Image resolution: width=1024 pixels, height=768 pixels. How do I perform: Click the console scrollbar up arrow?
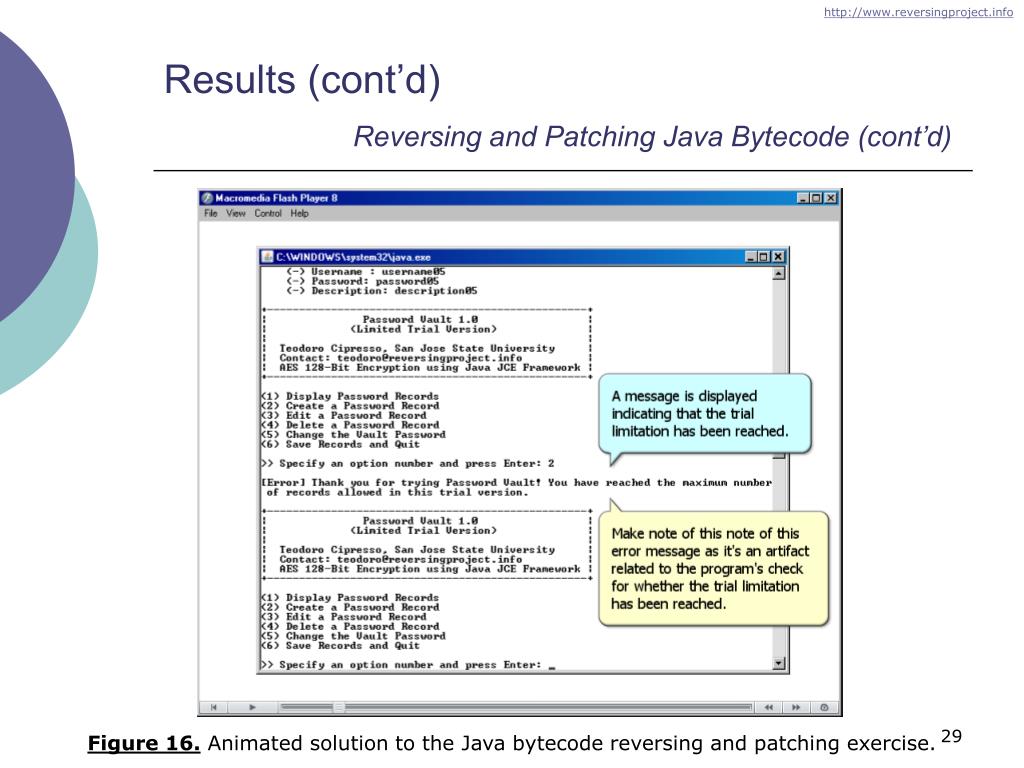pos(778,274)
